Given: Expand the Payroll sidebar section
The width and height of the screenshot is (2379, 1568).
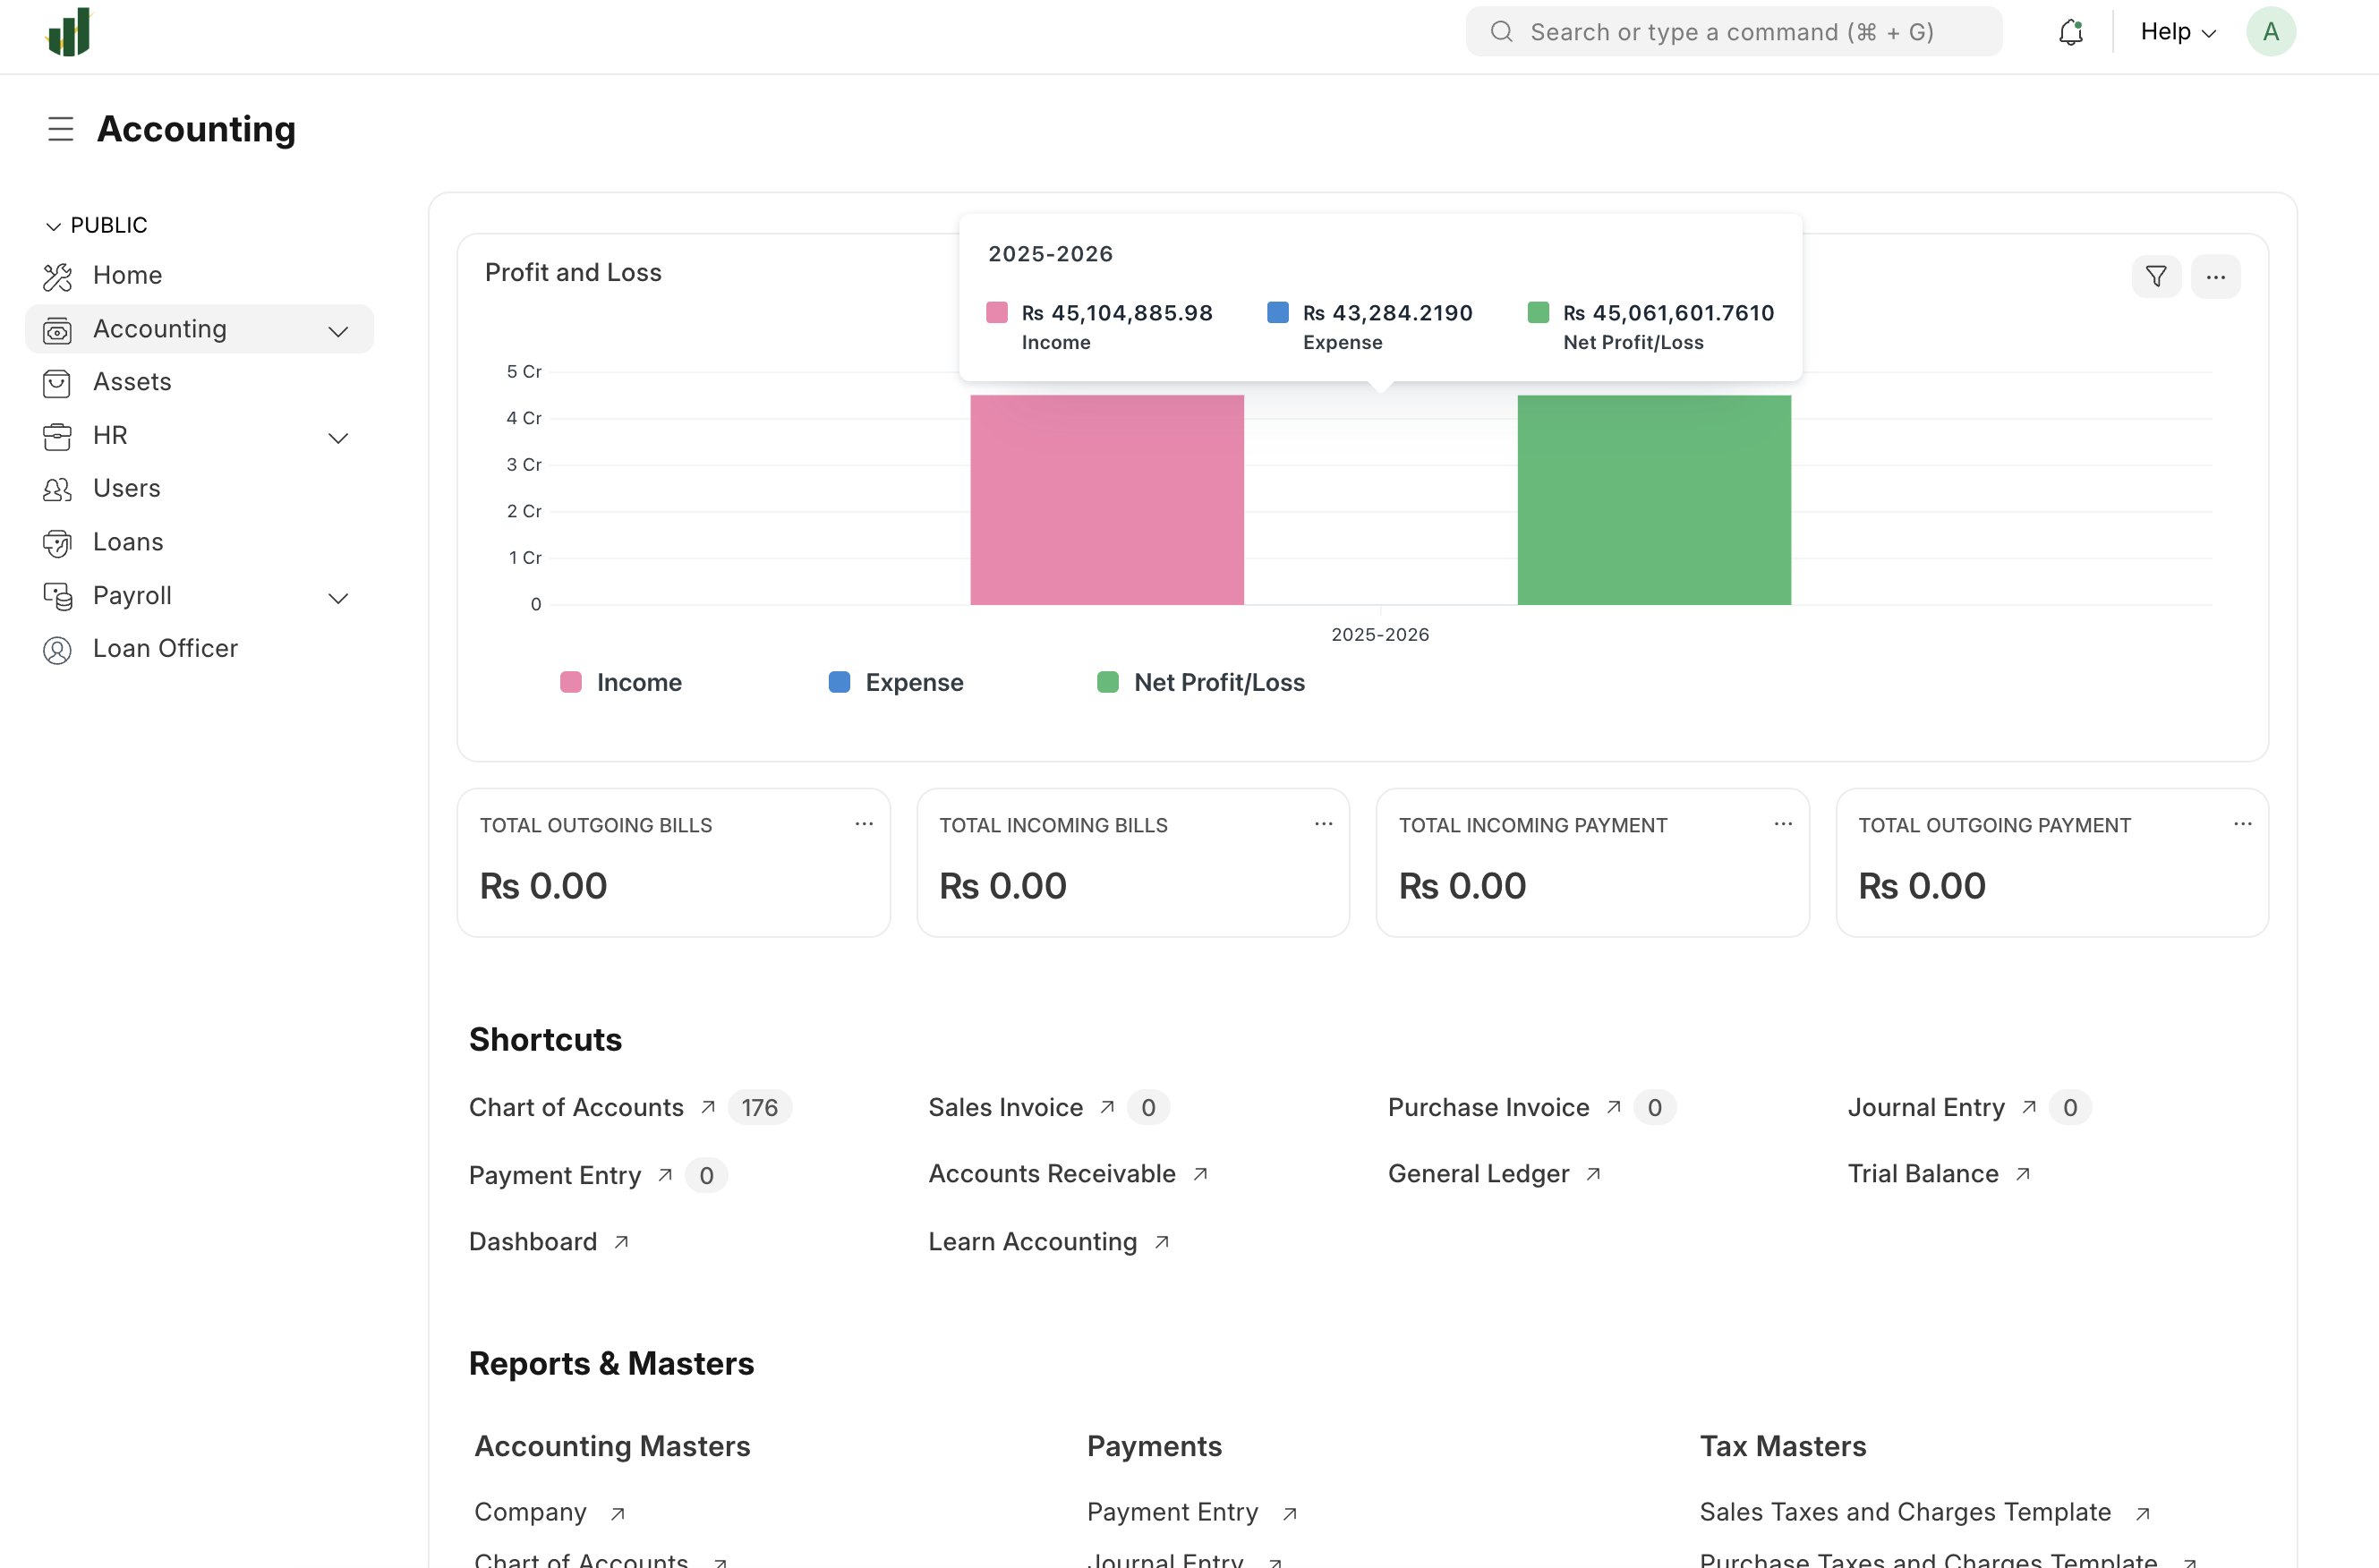Looking at the screenshot, I should point(338,597).
